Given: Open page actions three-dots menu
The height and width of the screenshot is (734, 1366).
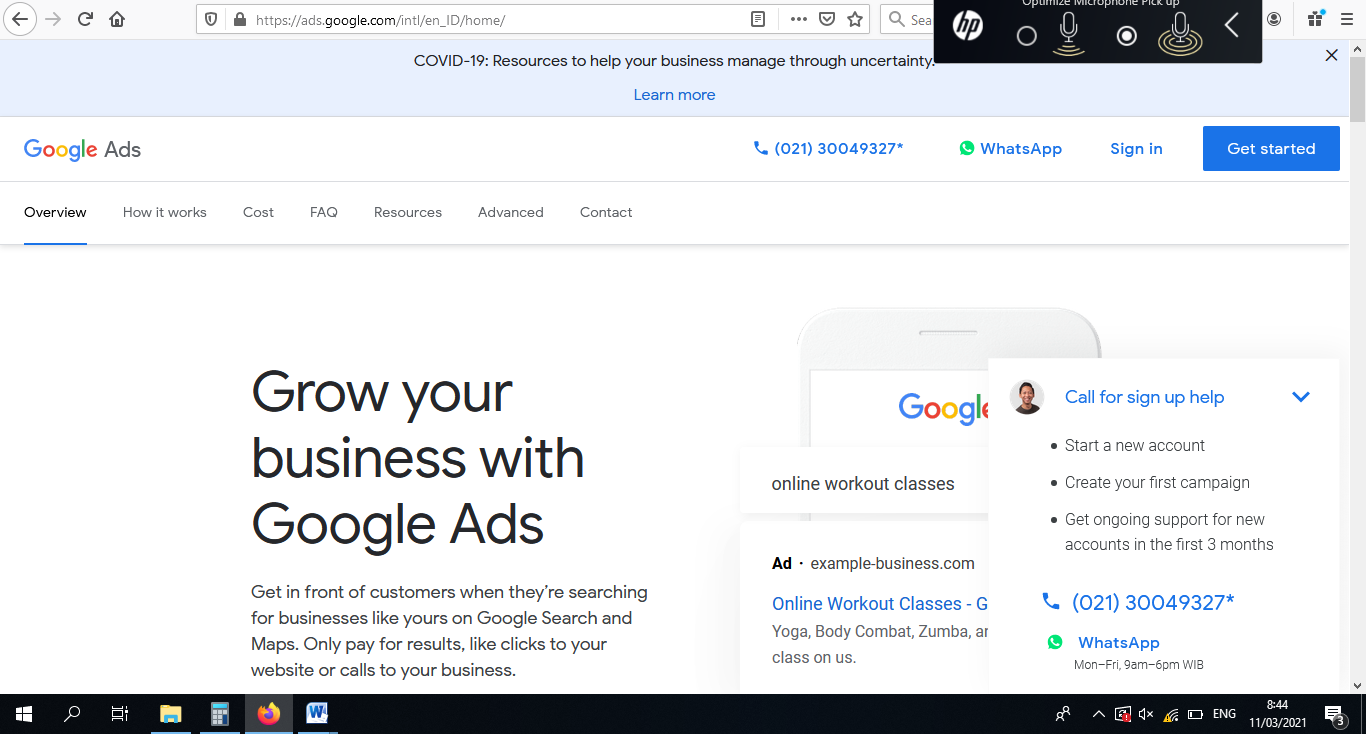Looking at the screenshot, I should pyautogui.click(x=798, y=19).
